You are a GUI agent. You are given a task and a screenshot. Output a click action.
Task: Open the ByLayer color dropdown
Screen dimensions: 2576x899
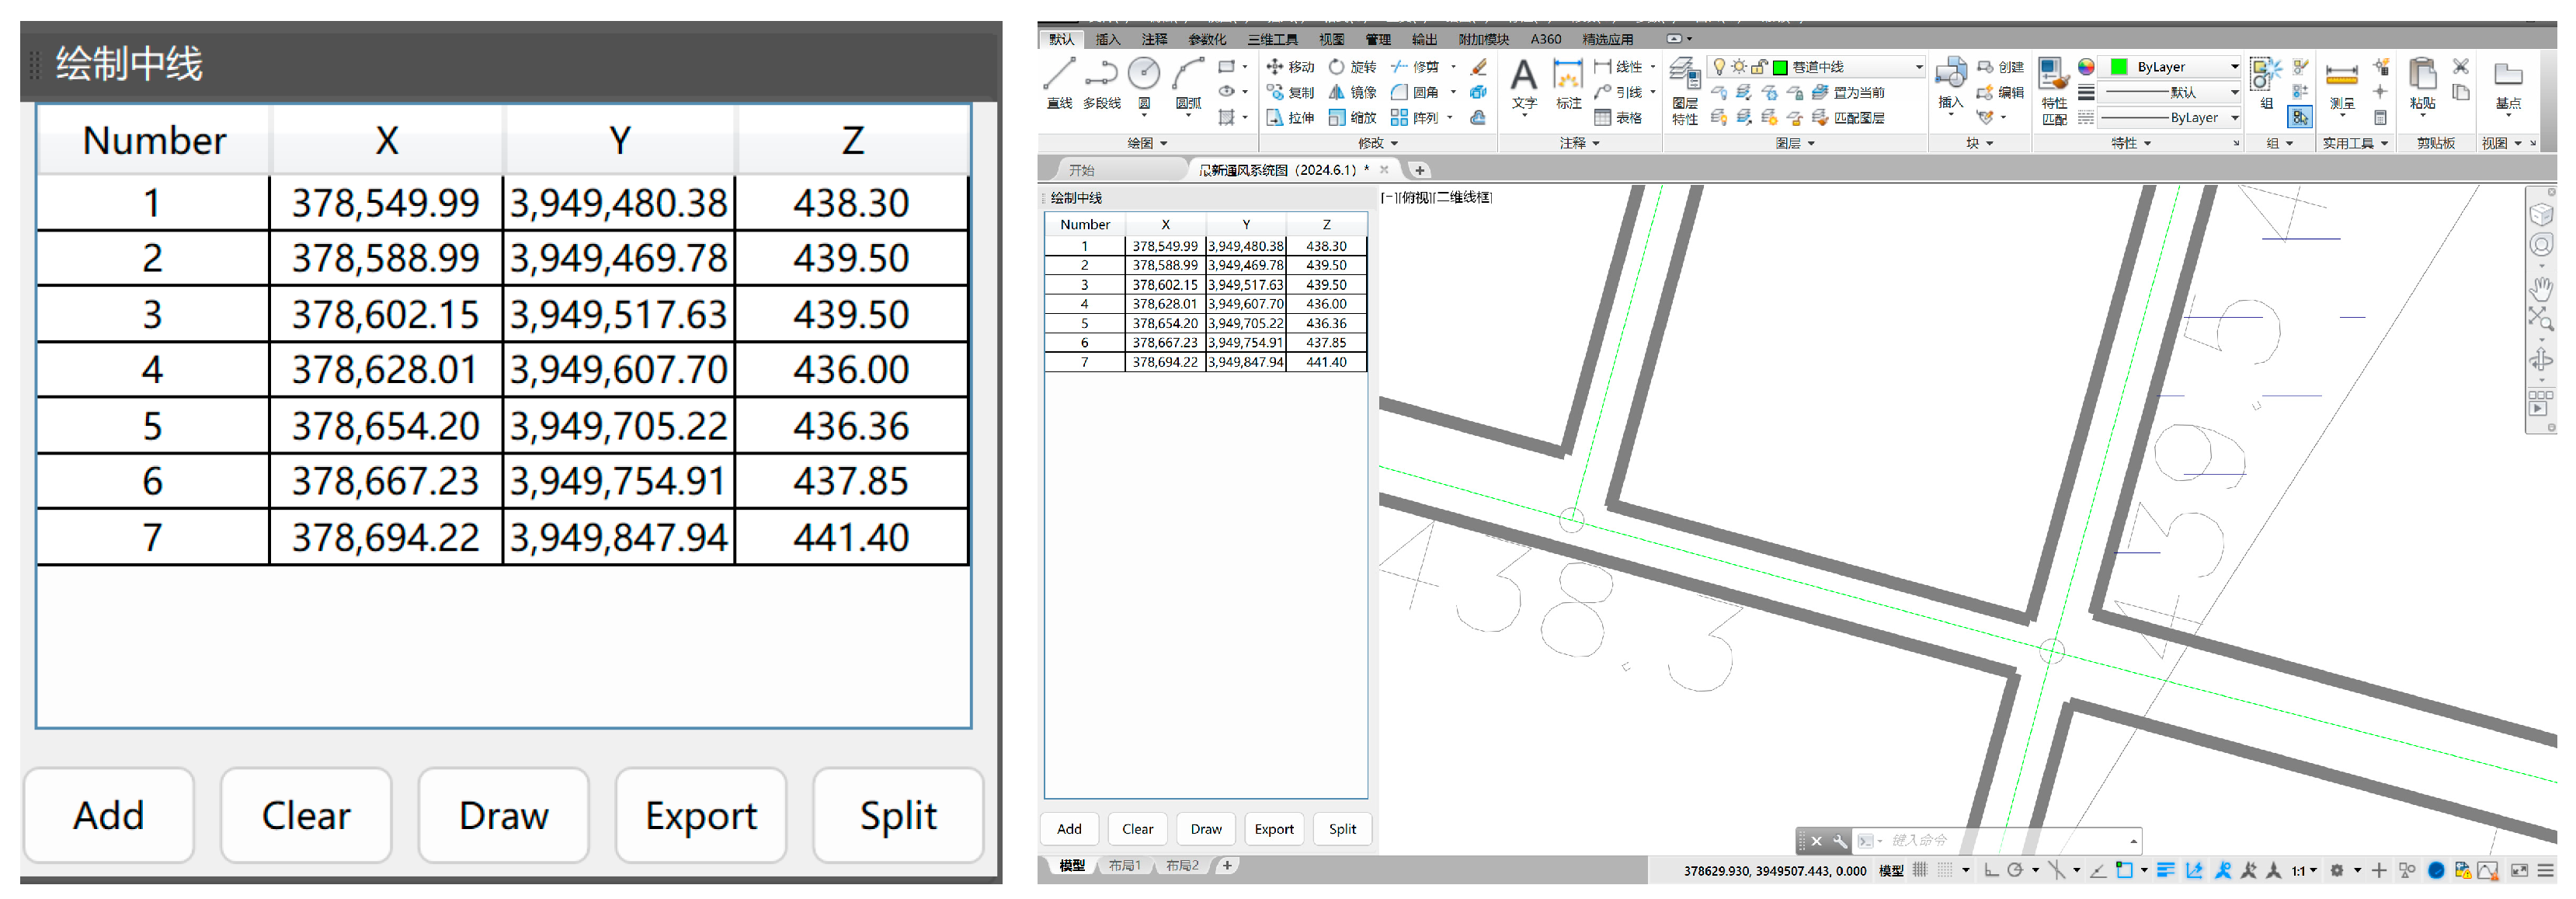(2234, 67)
